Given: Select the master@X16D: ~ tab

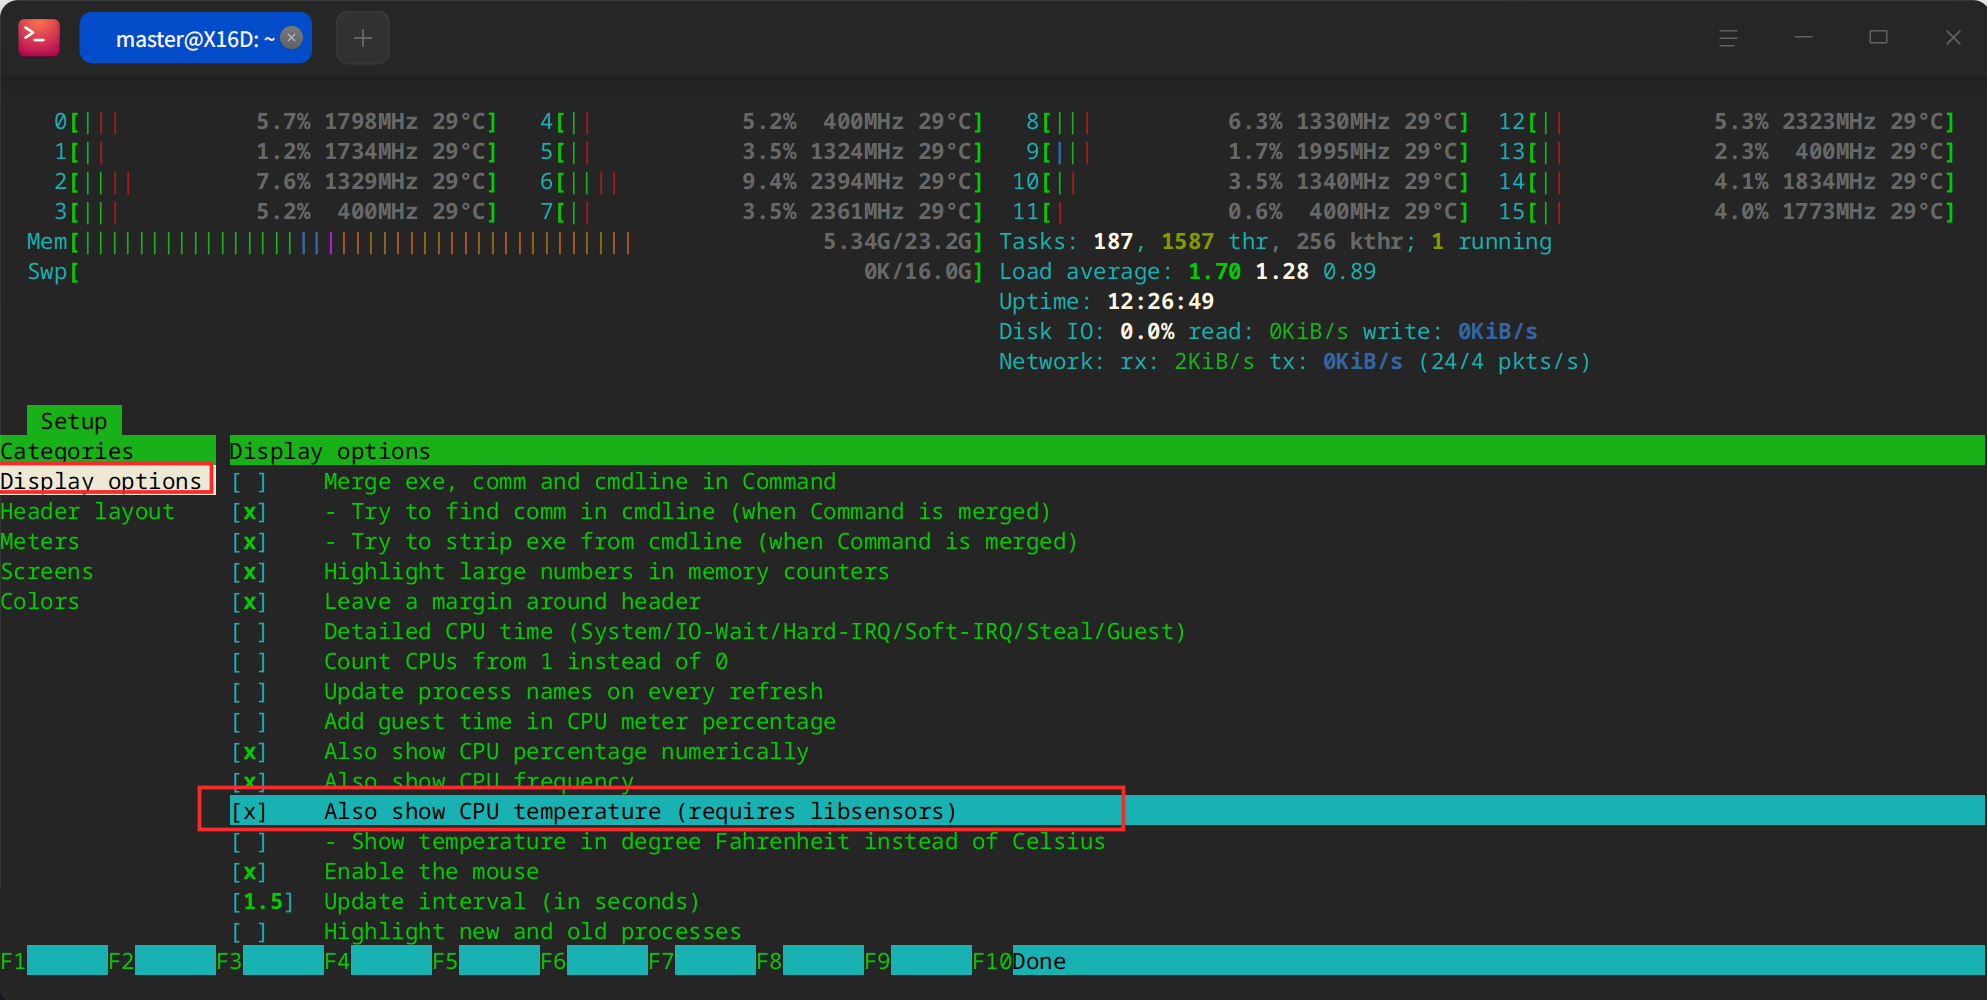Looking at the screenshot, I should pos(195,38).
